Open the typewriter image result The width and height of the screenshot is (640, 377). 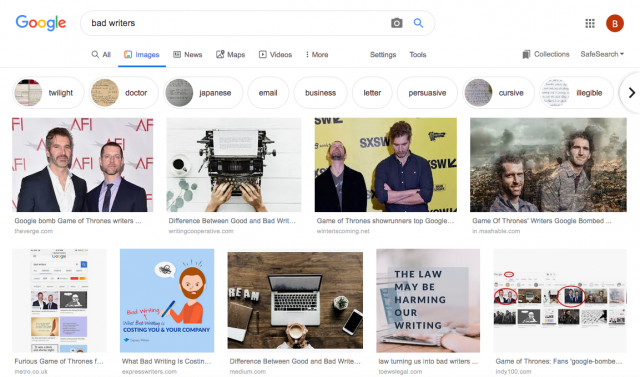233,165
